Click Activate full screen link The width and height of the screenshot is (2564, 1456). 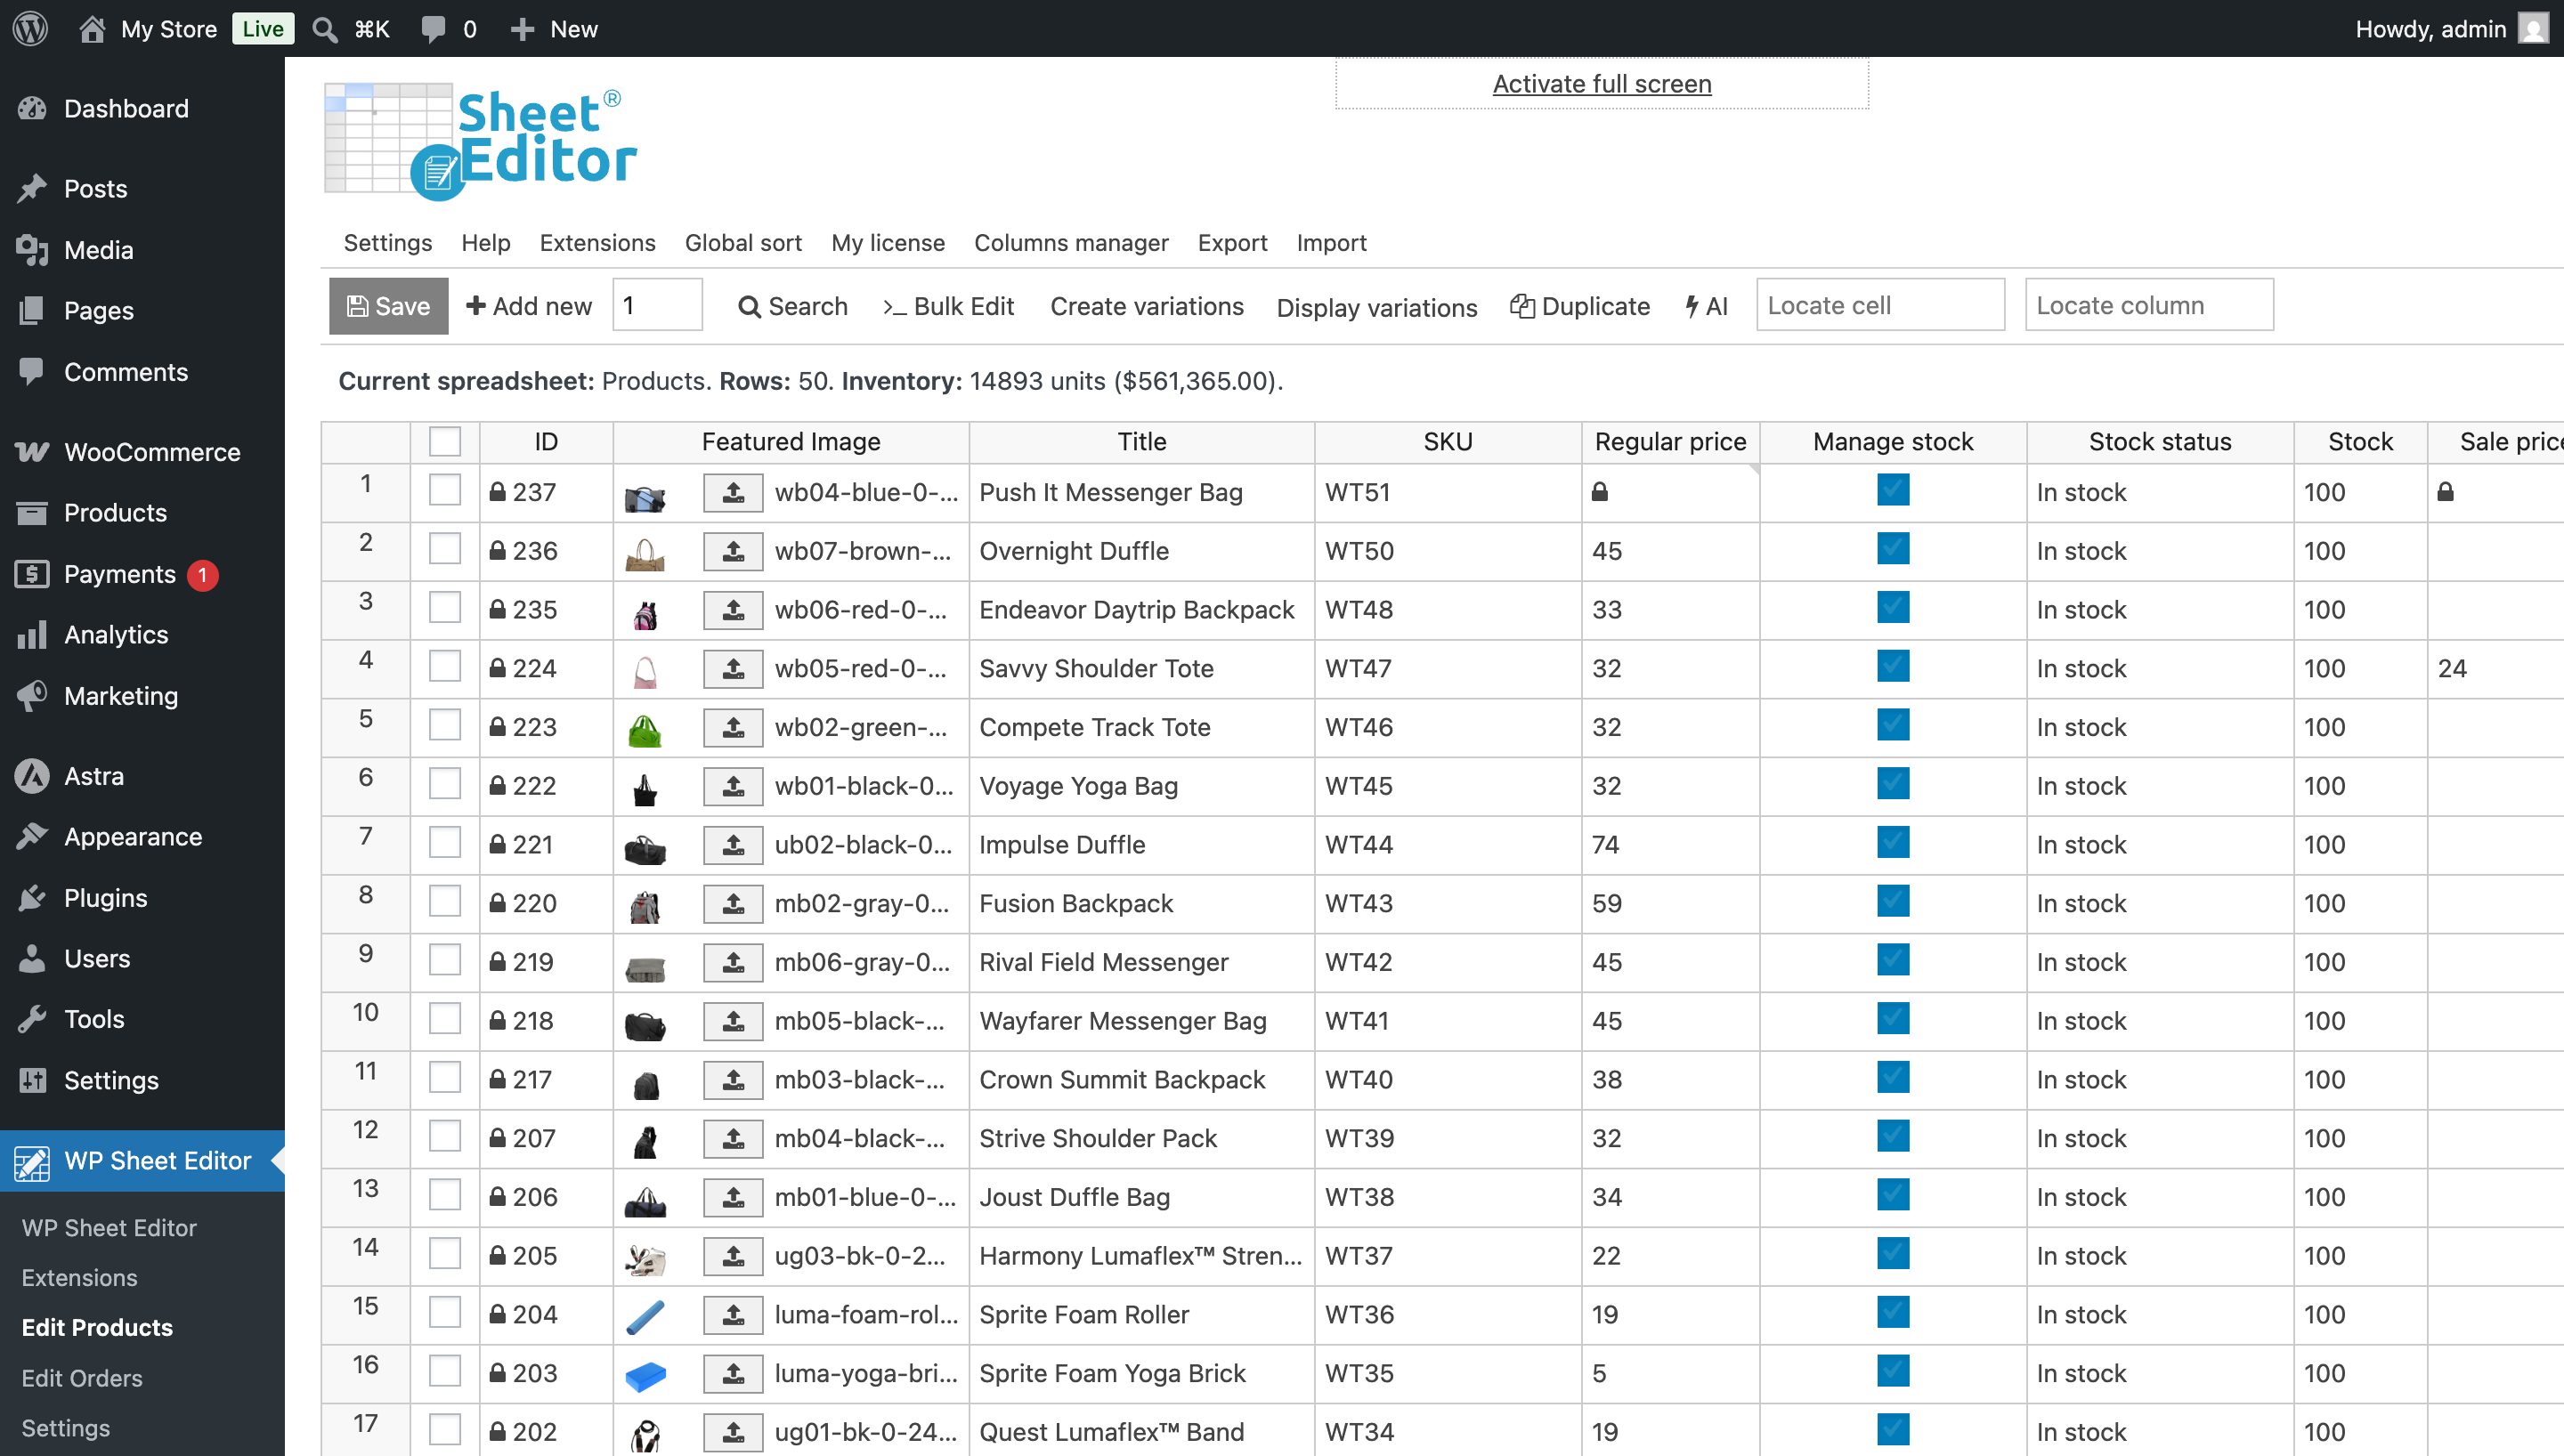coord(1602,84)
